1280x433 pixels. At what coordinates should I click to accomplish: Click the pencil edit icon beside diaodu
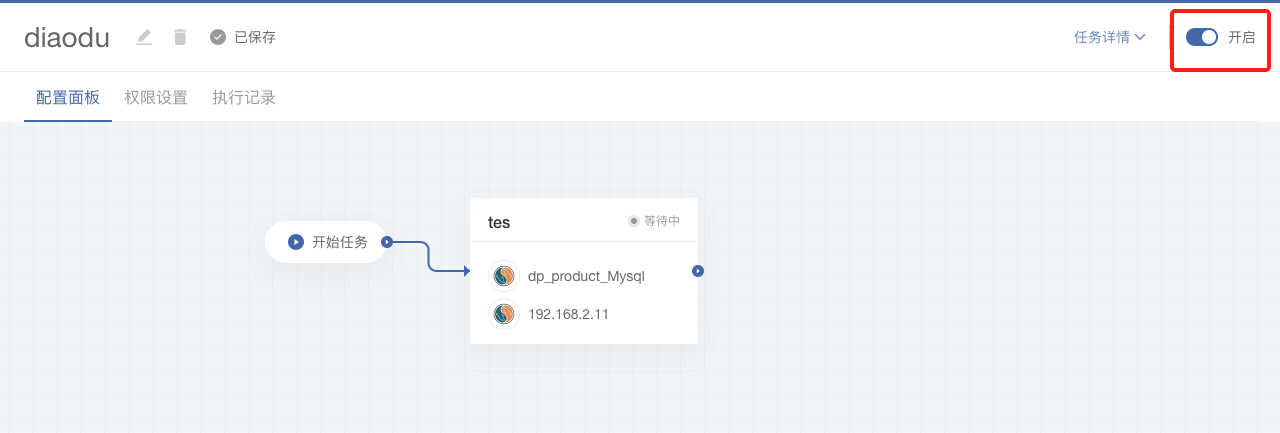click(x=144, y=37)
